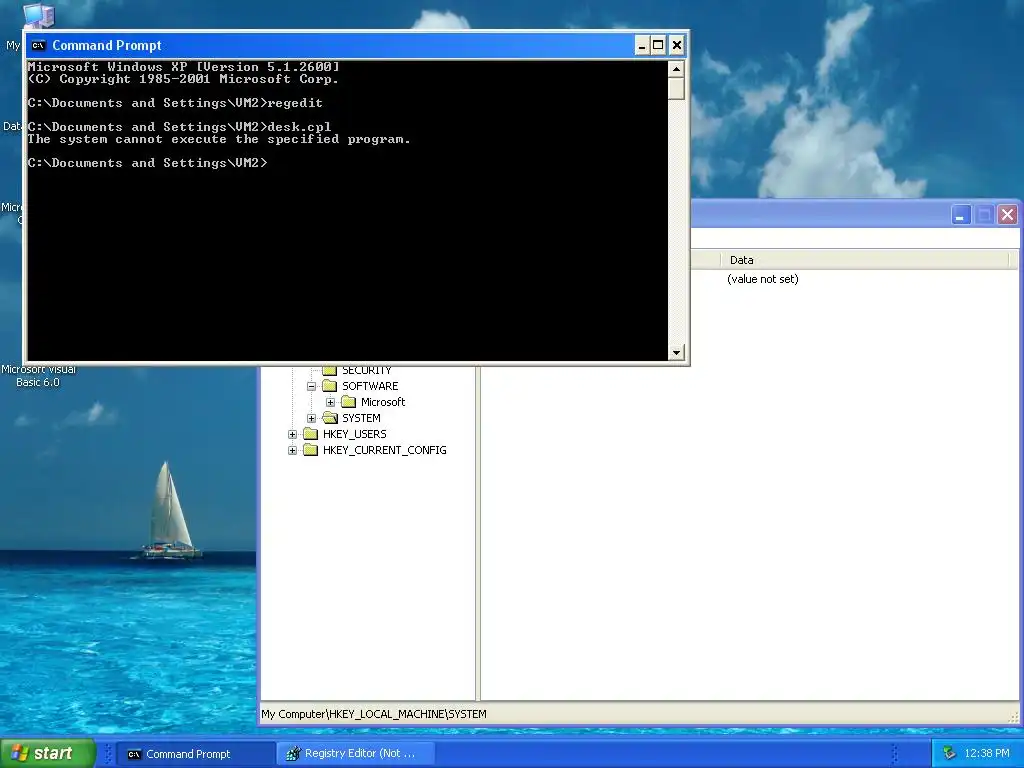This screenshot has width=1024, height=768.
Task: Collapse the SOFTWARE registry key
Action: [312, 386]
